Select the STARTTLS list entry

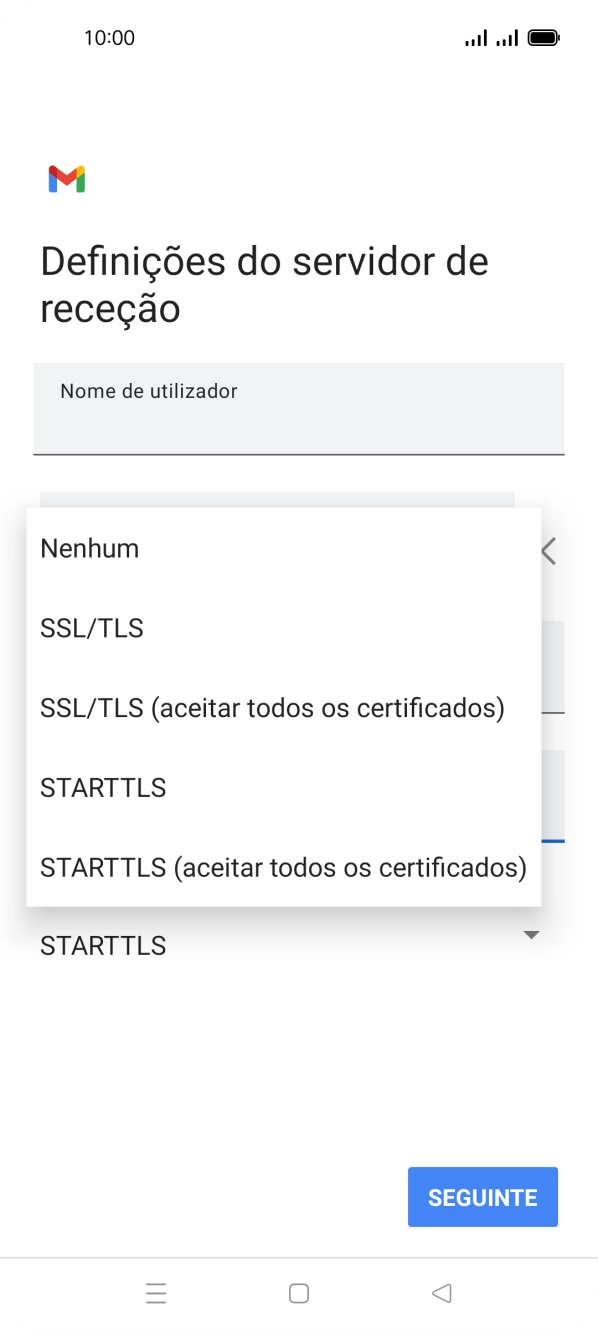coord(102,787)
